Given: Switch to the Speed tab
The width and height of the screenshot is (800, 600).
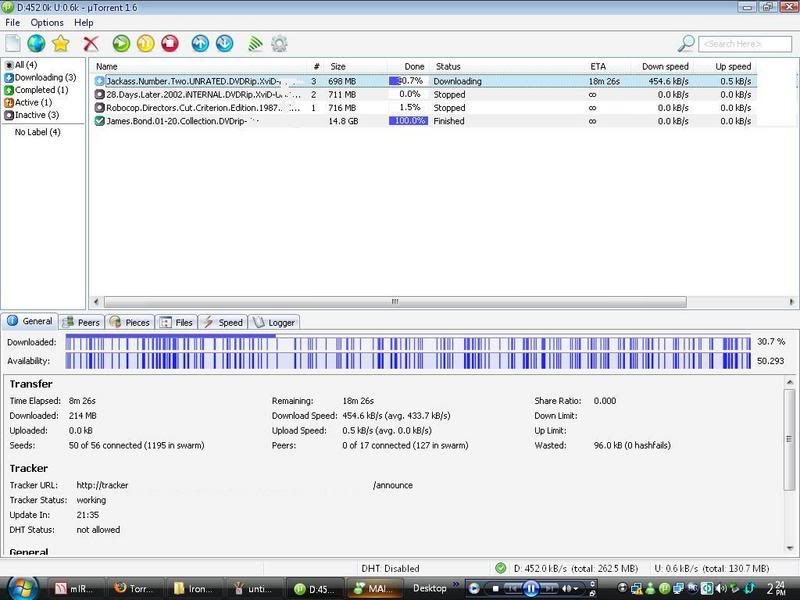Looking at the screenshot, I should pos(223,322).
